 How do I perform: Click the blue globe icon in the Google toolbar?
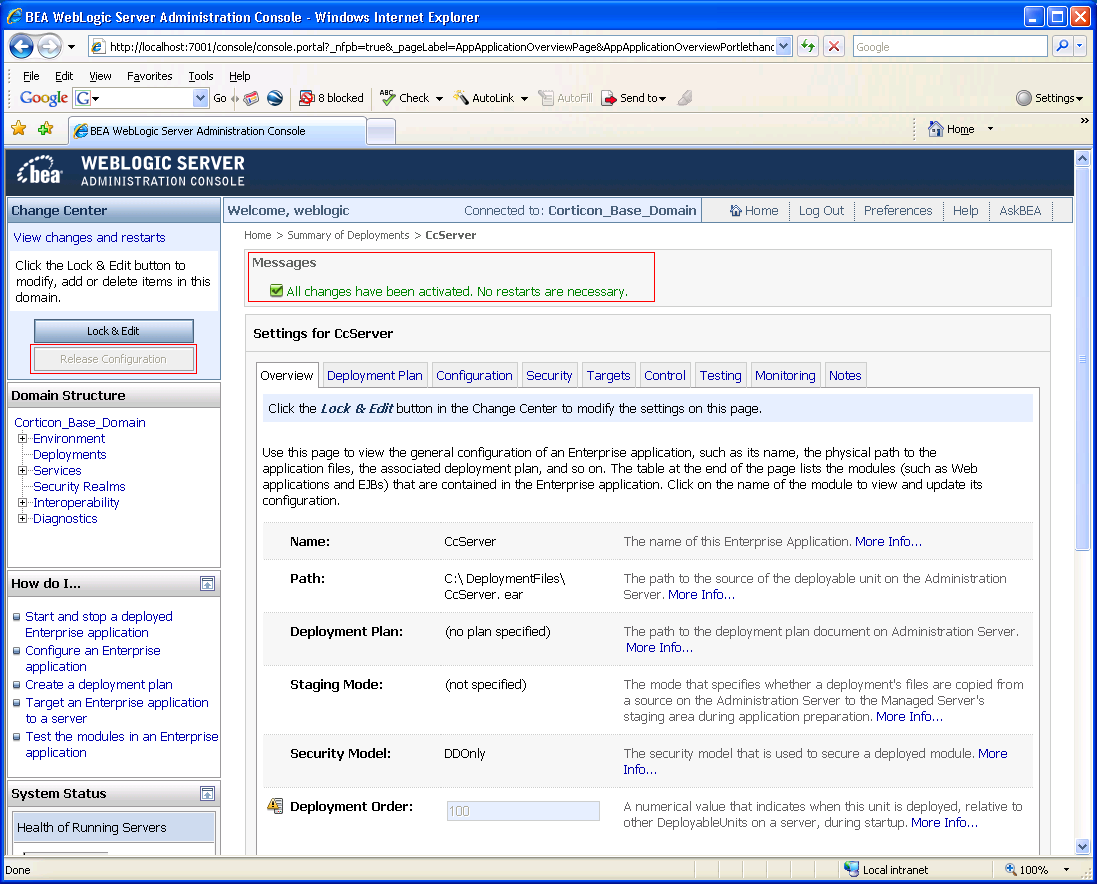point(275,98)
